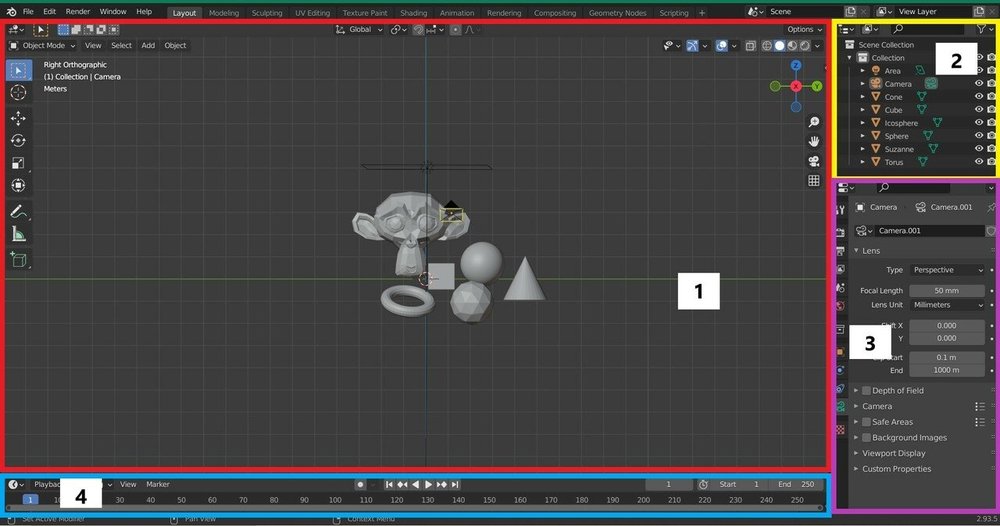This screenshot has height=526, width=1000.
Task: Activate the Rotate tool
Action: click(x=18, y=141)
